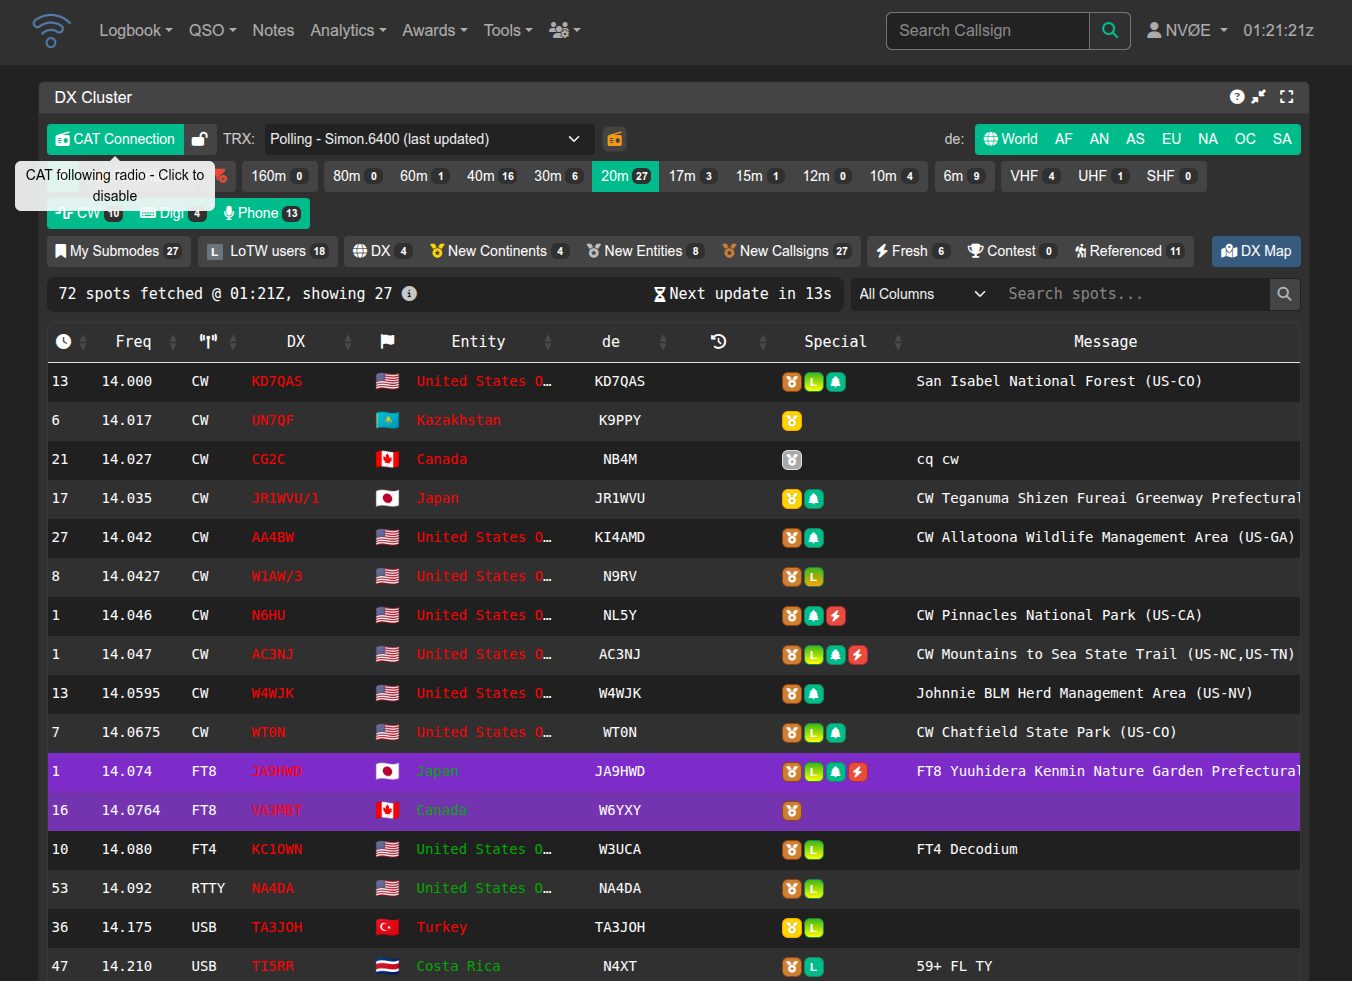Click the lightning icon on N6HU row
1352x981 pixels.
coord(836,616)
